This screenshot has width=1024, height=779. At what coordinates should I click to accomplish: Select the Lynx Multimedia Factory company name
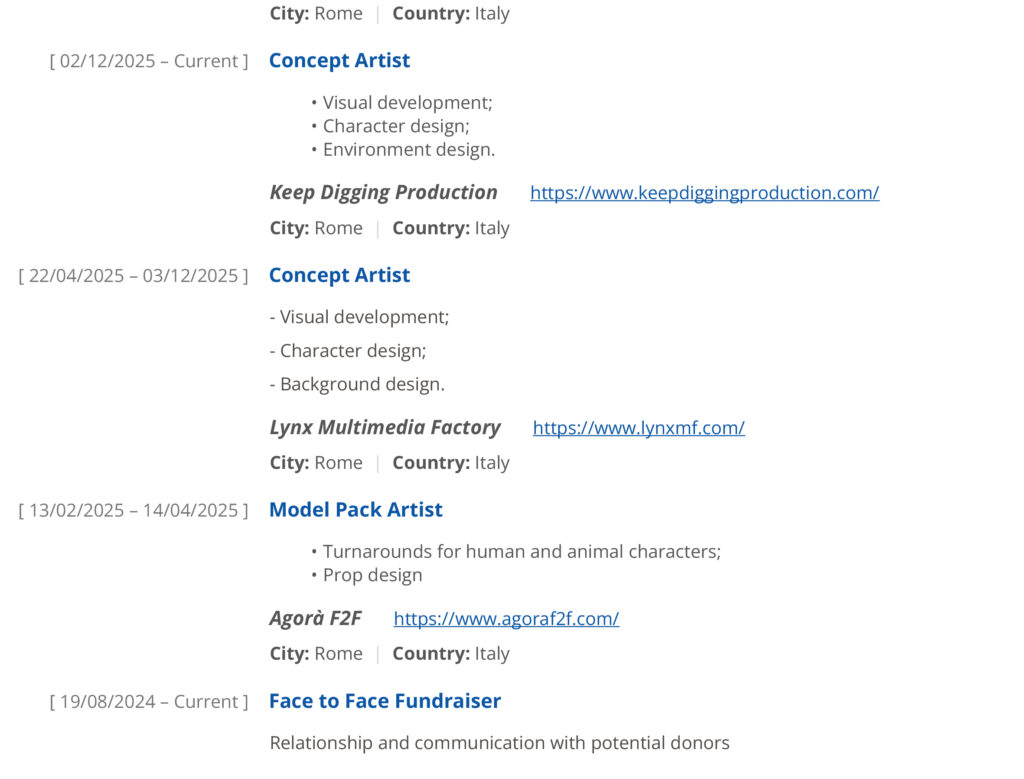385,428
